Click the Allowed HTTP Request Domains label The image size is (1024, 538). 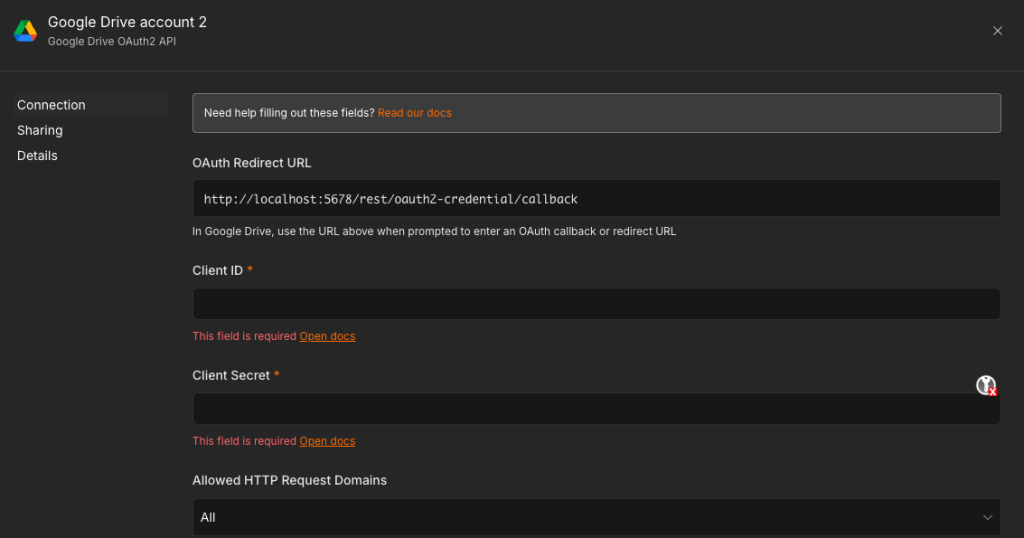[x=289, y=481]
